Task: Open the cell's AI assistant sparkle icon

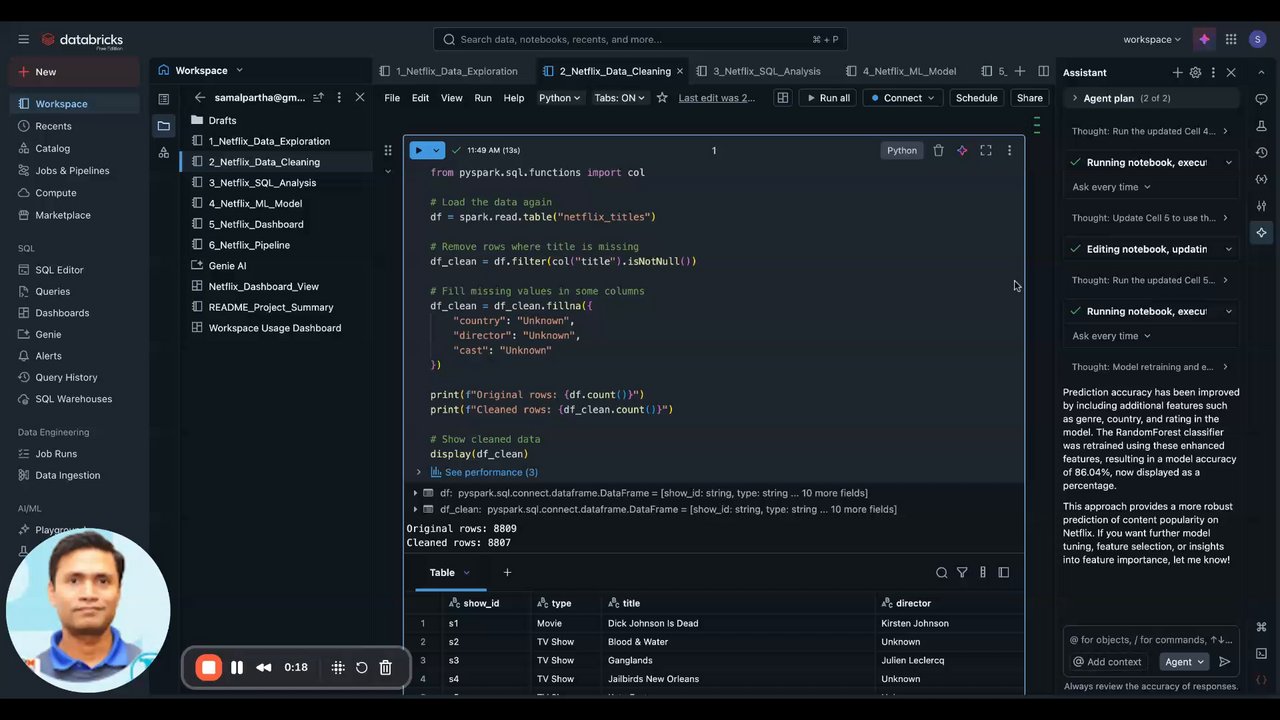Action: (962, 150)
